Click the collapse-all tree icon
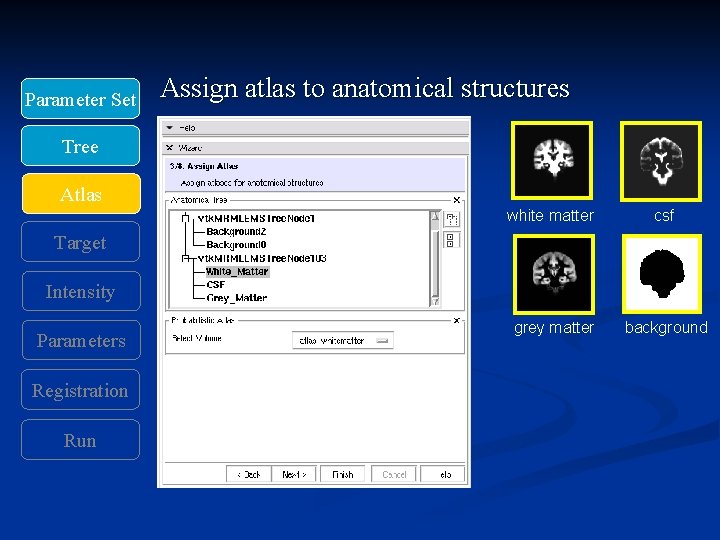720x540 pixels. pos(451,240)
